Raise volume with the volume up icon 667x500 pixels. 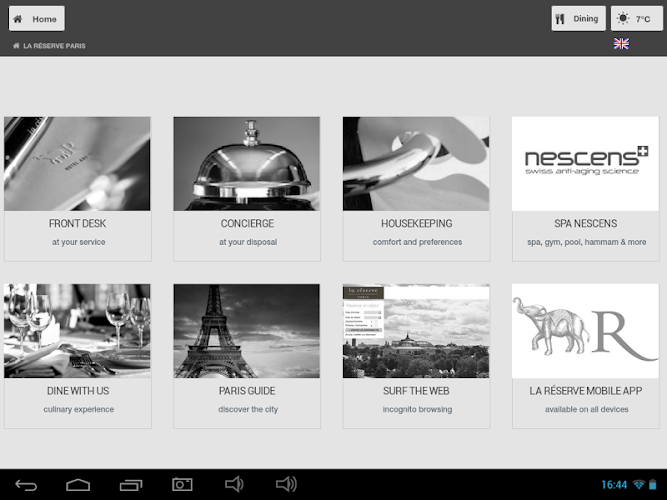(286, 484)
